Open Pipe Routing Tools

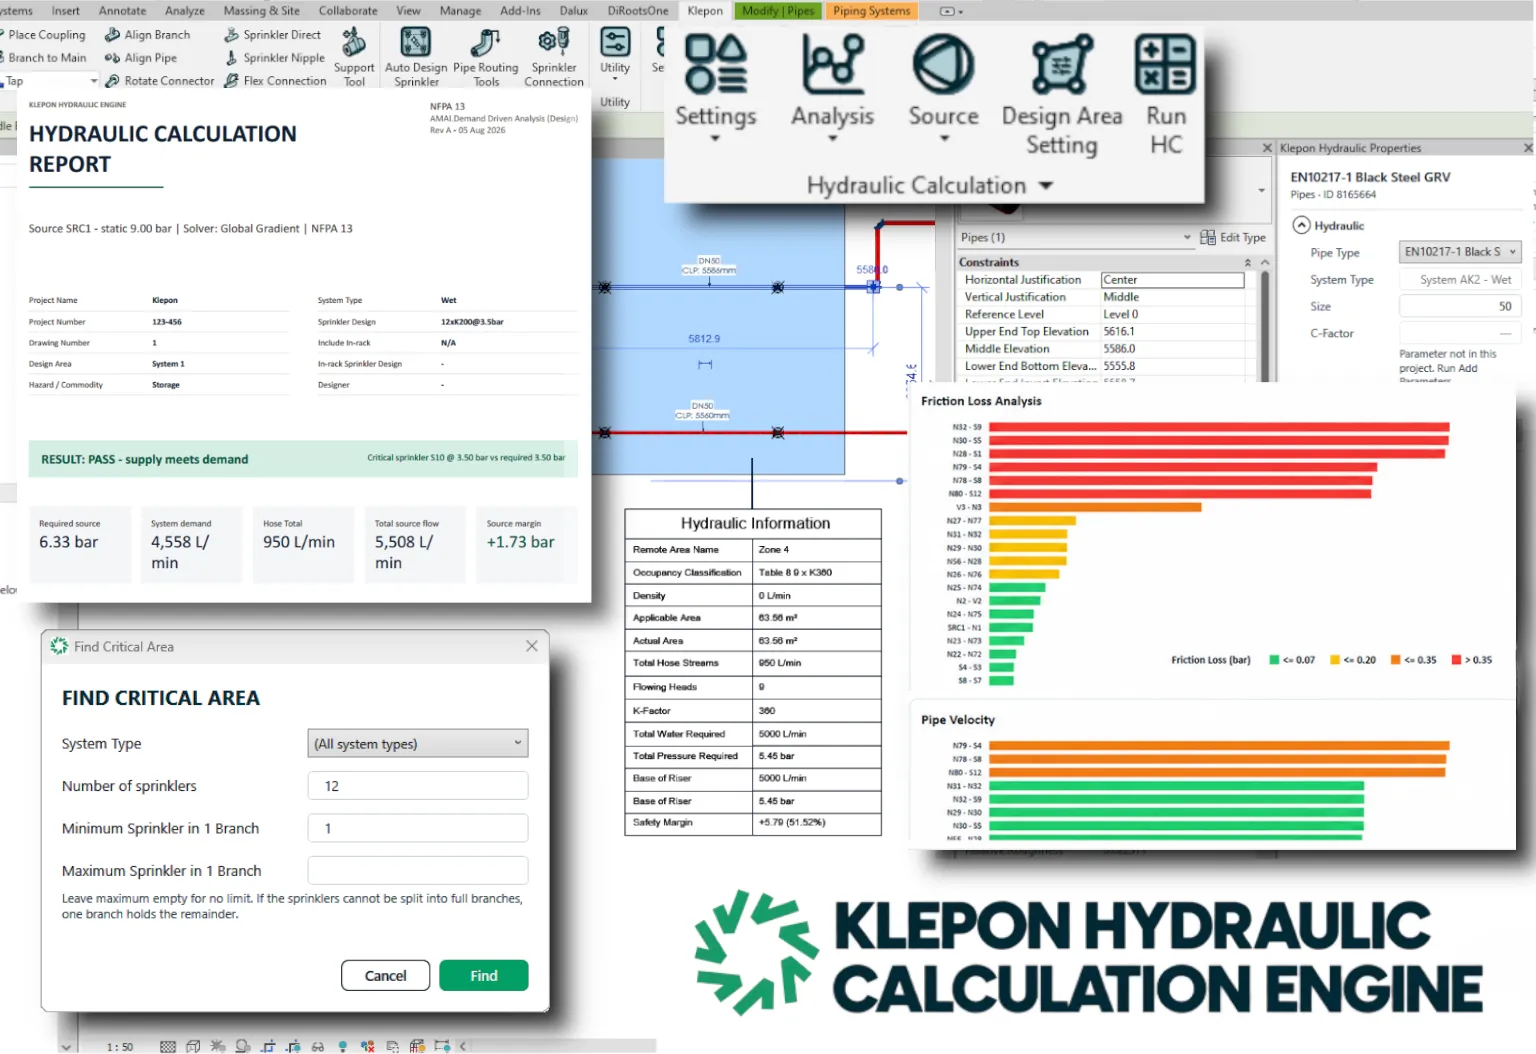(486, 58)
